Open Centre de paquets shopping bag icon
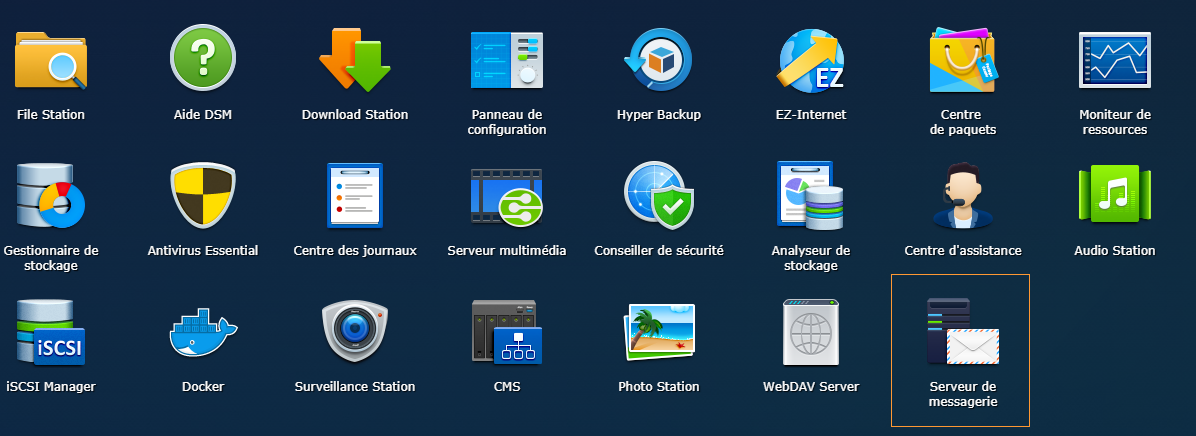 click(x=963, y=59)
